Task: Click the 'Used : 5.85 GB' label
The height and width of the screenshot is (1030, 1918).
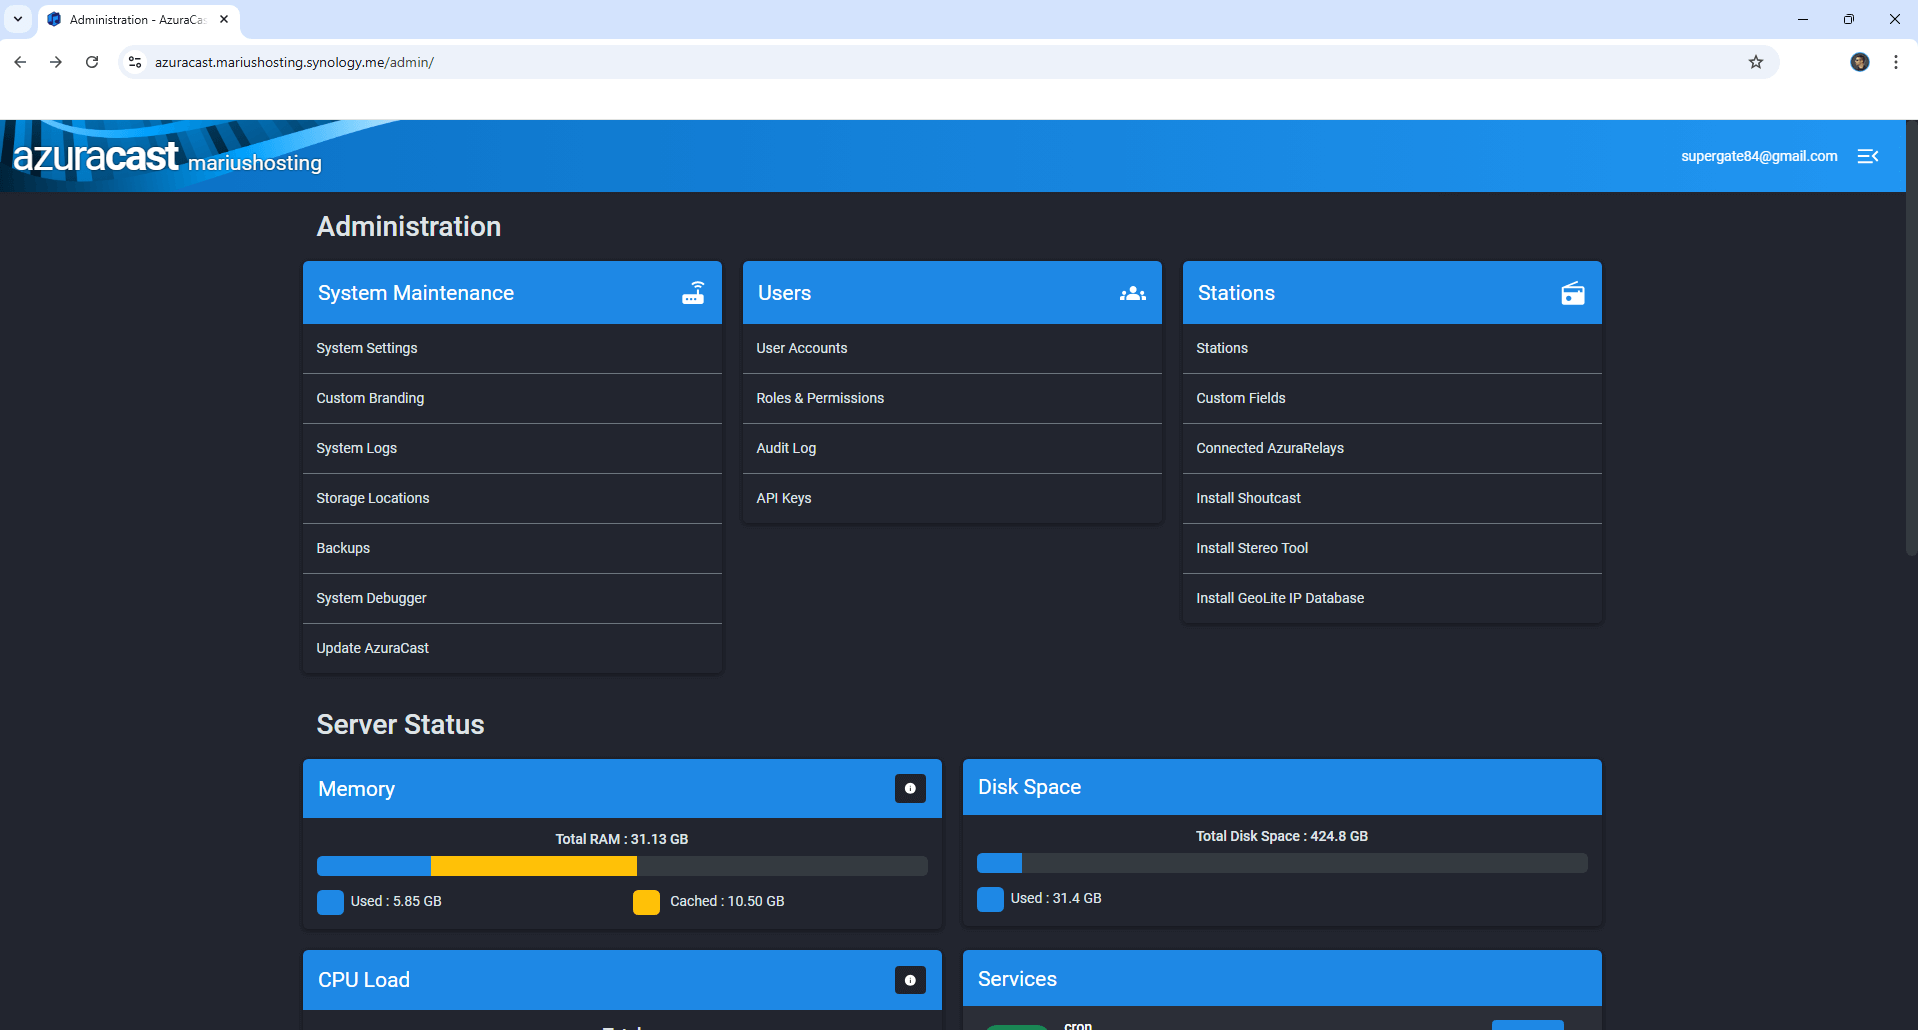Action: tap(396, 901)
